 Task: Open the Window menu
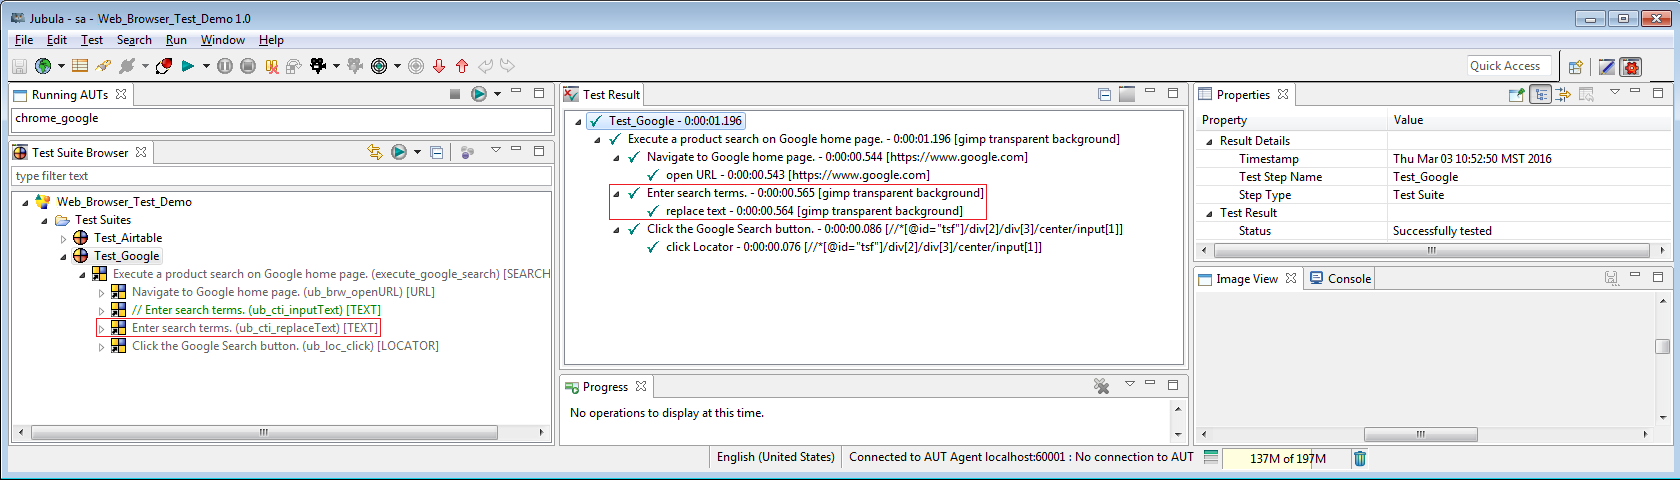[223, 40]
